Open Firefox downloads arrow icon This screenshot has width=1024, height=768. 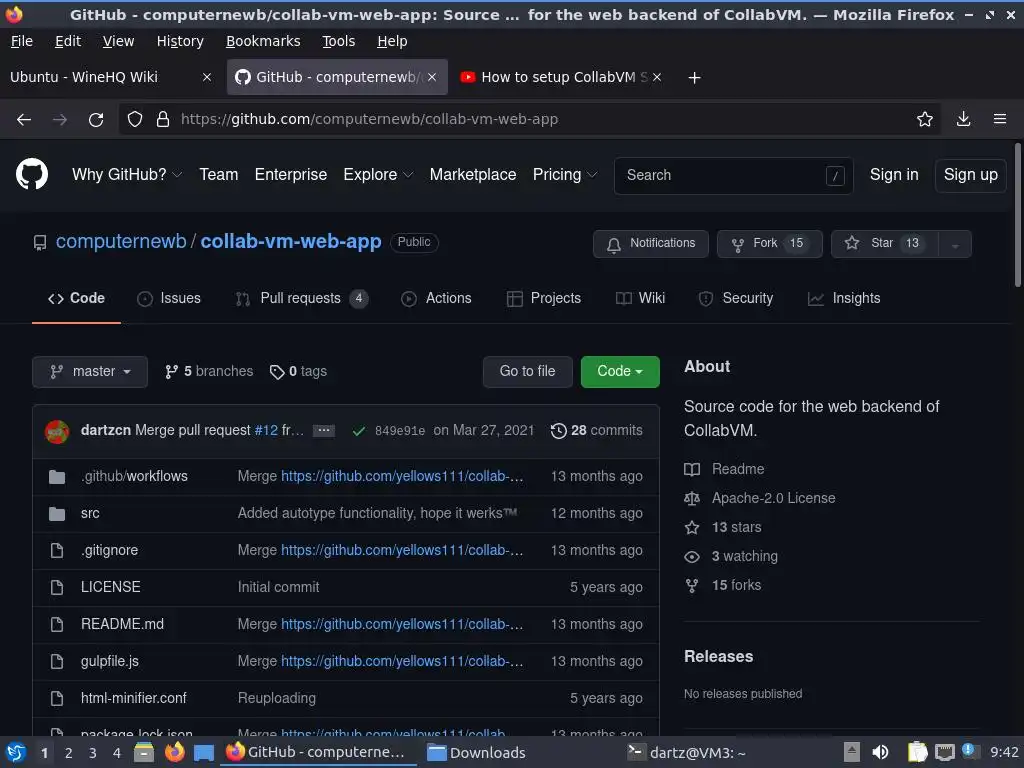pyautogui.click(x=963, y=119)
